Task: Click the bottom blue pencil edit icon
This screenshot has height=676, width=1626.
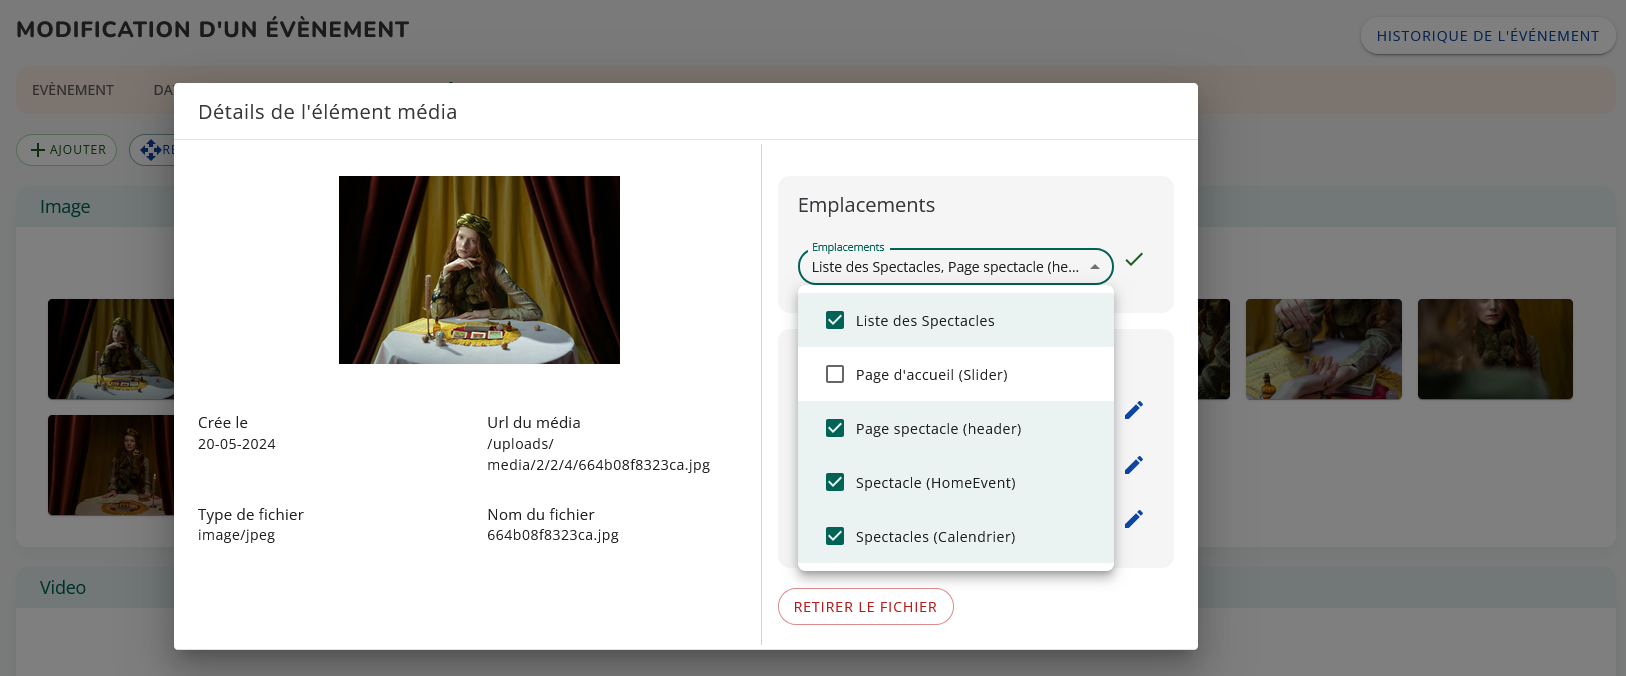Action: tap(1133, 519)
